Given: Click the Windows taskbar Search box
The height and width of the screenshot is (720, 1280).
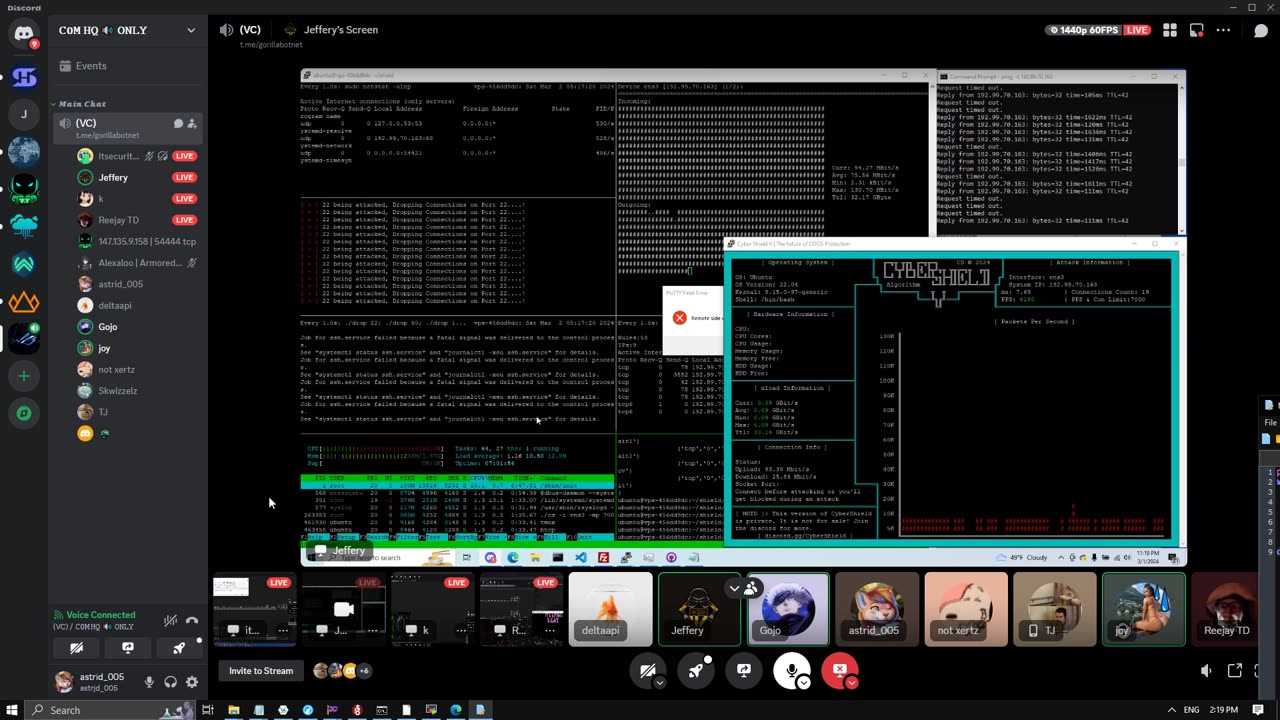Looking at the screenshot, I should pyautogui.click(x=110, y=710).
